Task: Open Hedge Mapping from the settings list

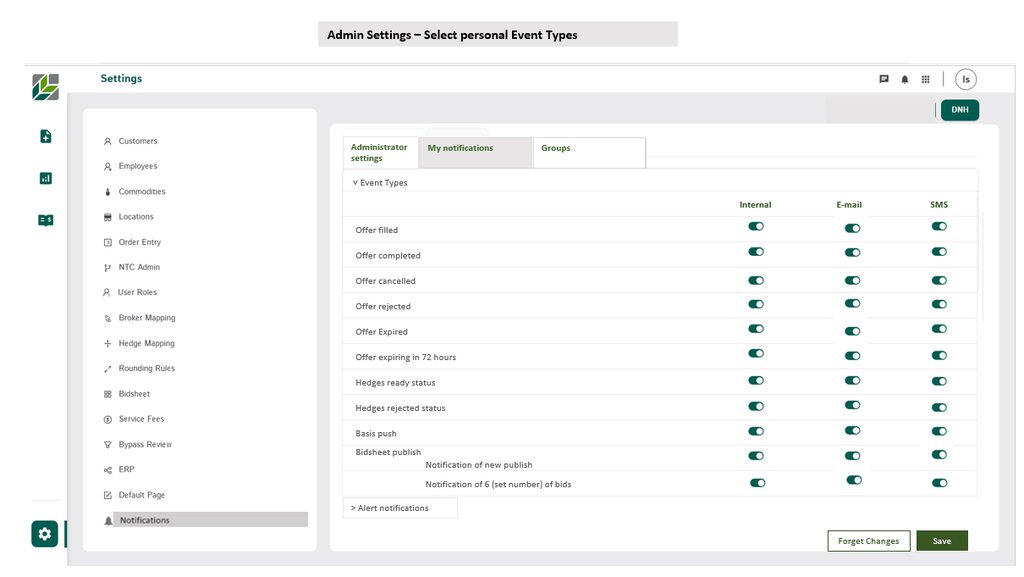Action: [x=146, y=343]
